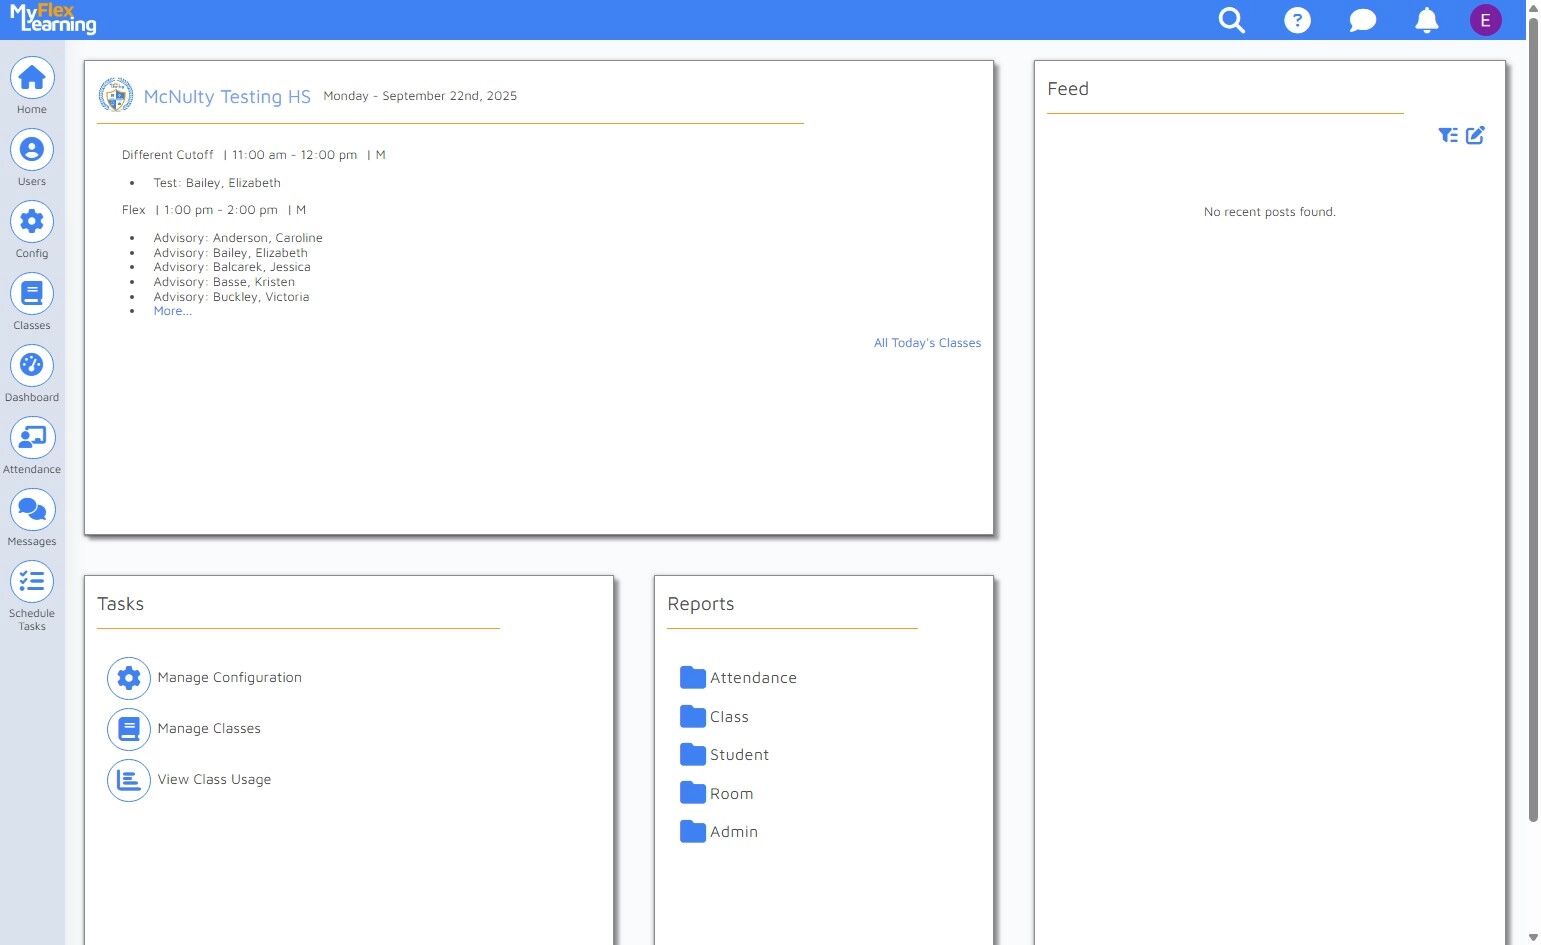
Task: Open the notifications bell
Action: [1427, 20]
